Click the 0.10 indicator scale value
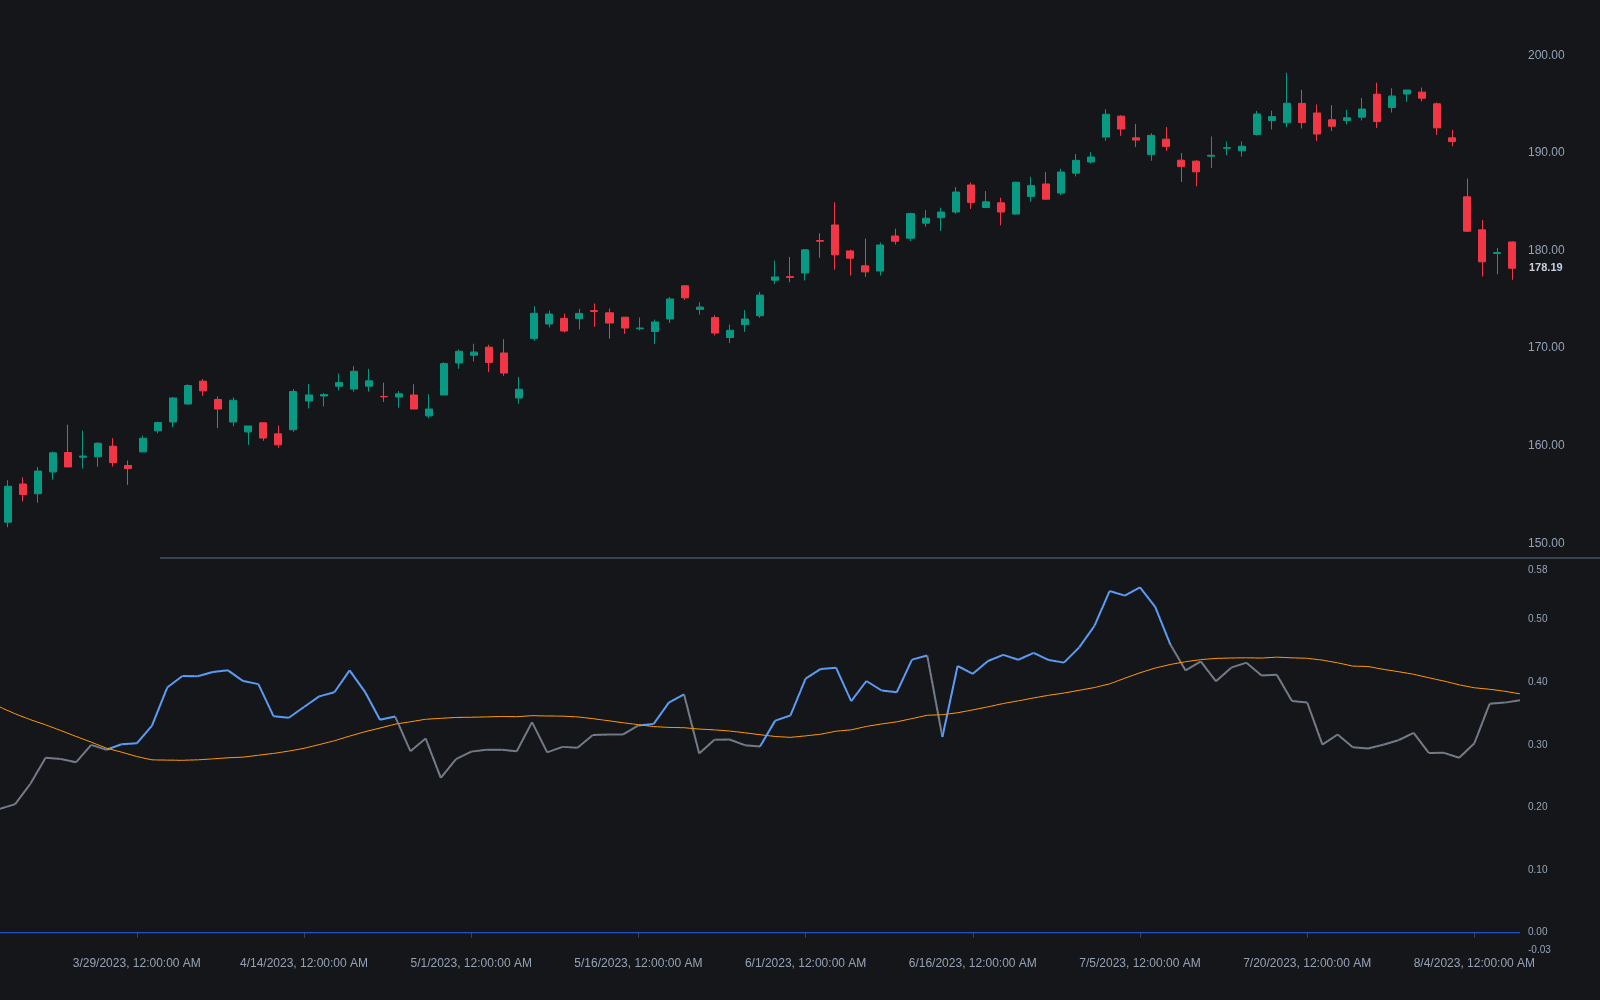 [x=1538, y=870]
